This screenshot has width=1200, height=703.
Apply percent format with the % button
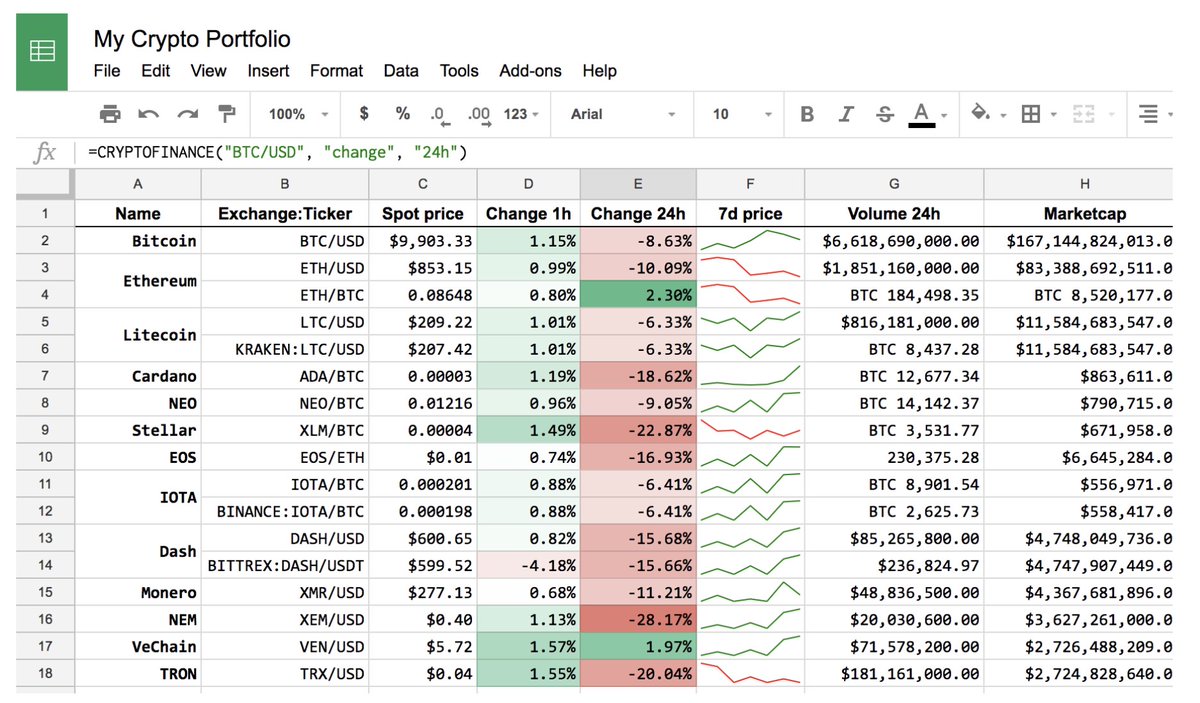[402, 114]
